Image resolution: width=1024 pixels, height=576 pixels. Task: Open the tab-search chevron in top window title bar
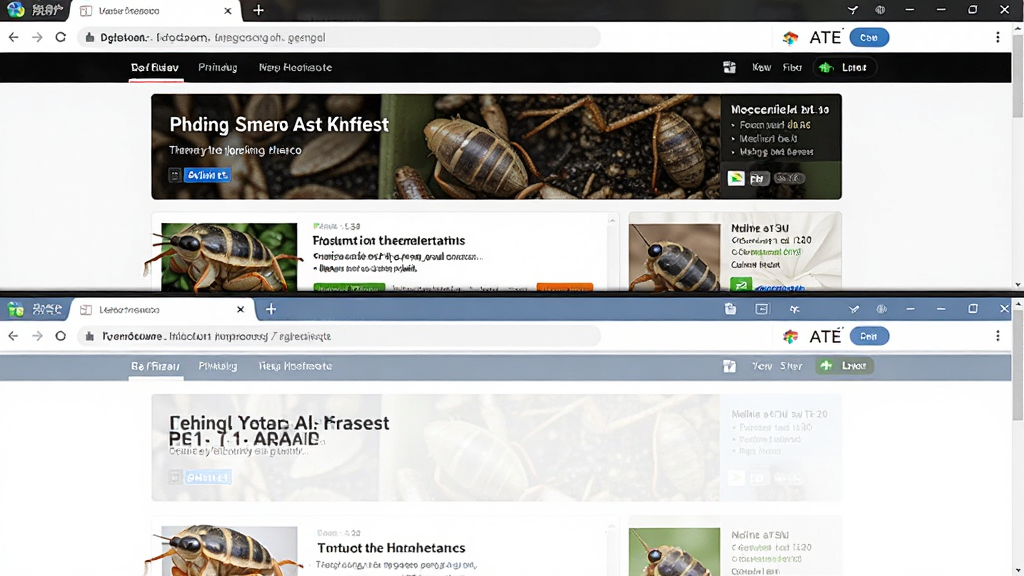click(853, 10)
